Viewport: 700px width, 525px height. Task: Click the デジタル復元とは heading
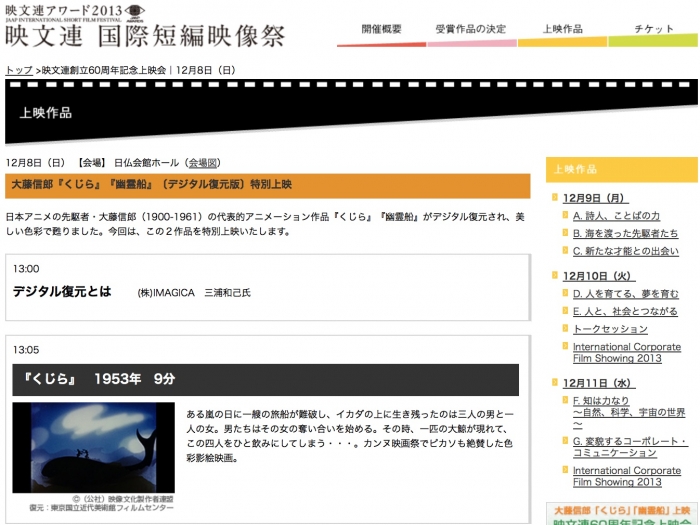(62, 292)
